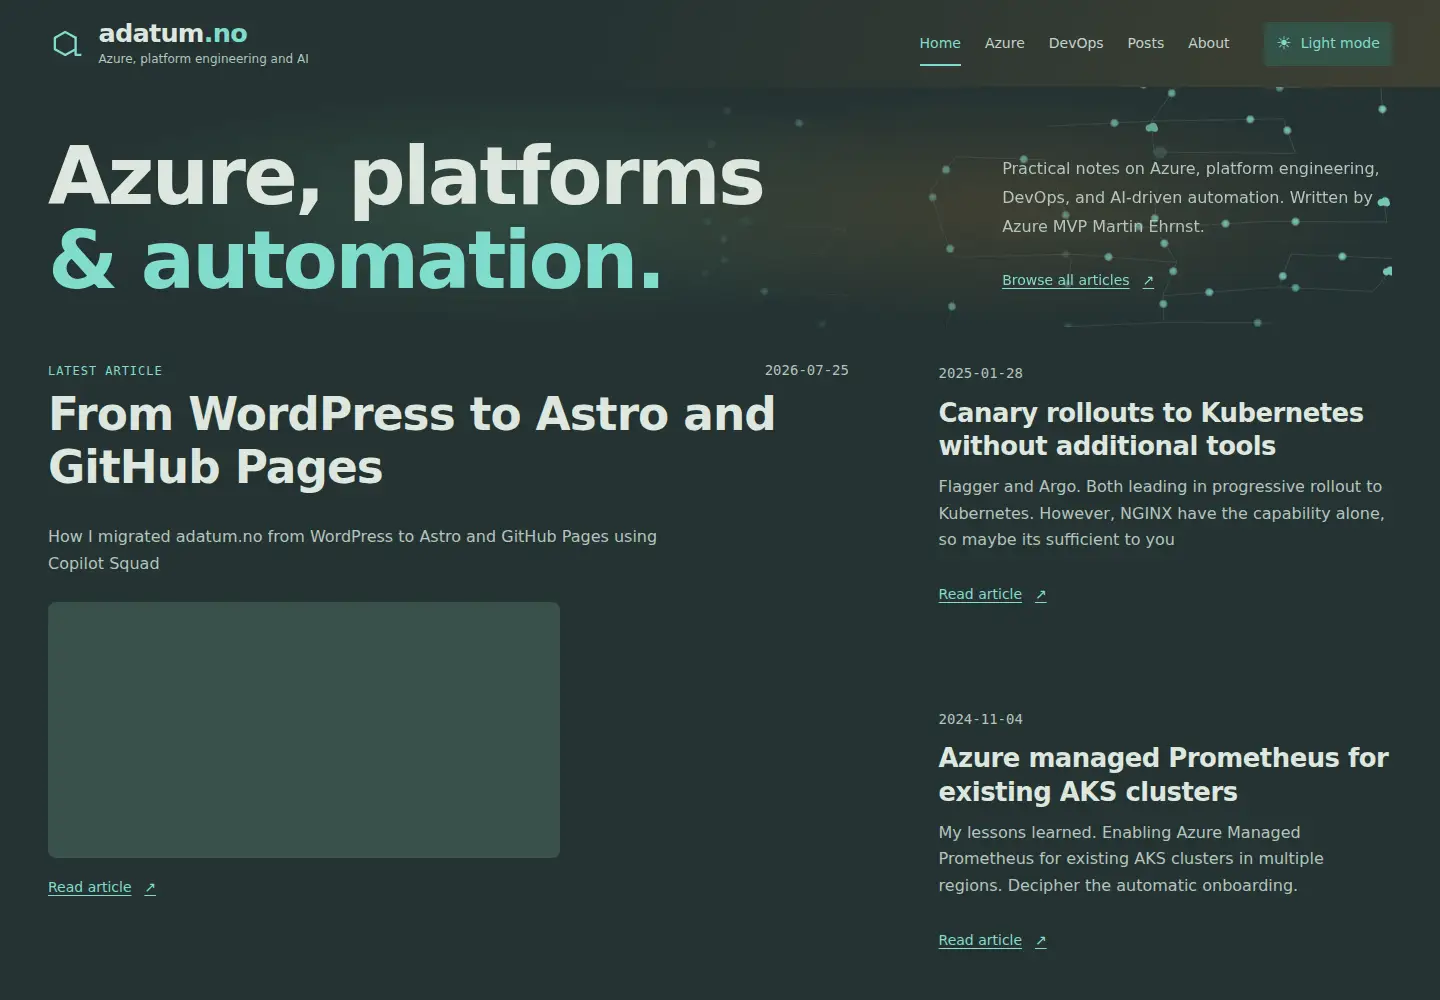Click the LATEST ARTICLE label
This screenshot has height=1000, width=1440.
click(x=105, y=371)
